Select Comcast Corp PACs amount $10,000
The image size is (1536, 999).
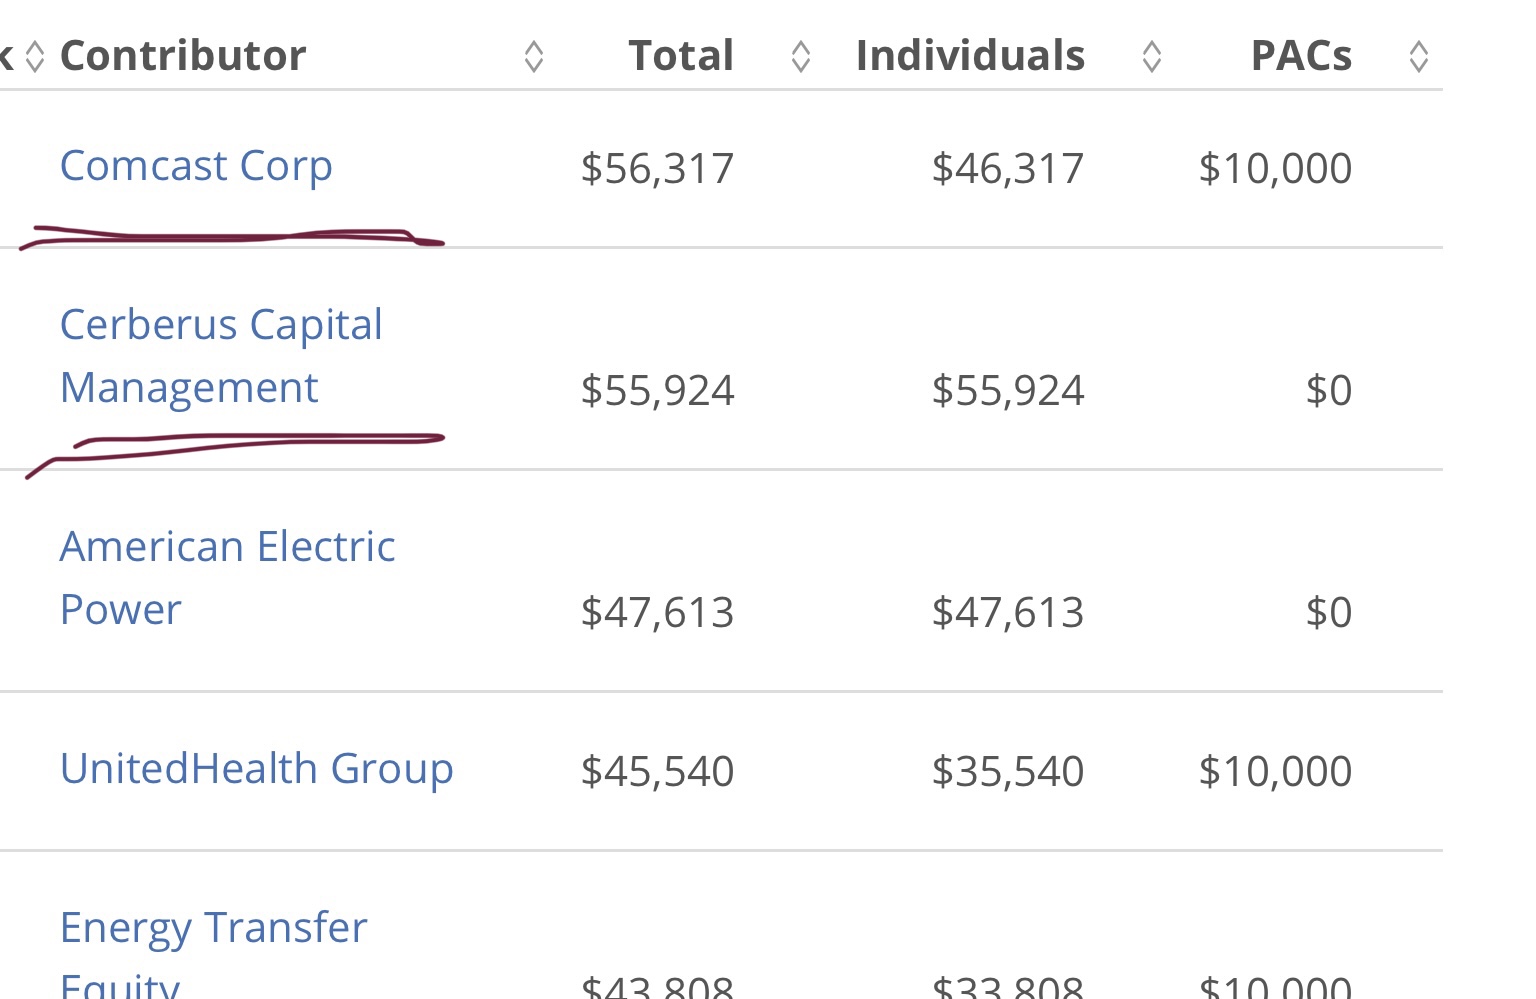pyautogui.click(x=1275, y=168)
